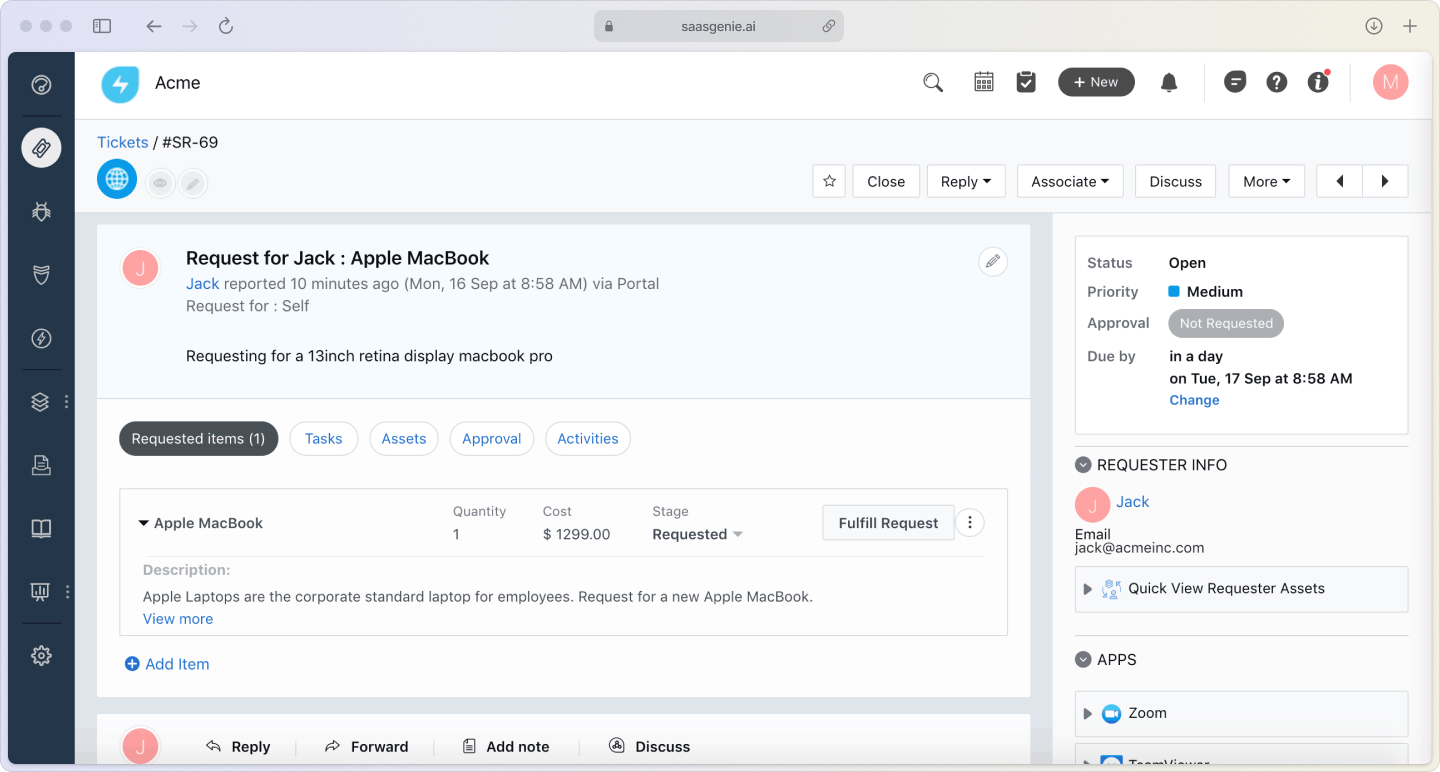Collapse the REQUESTER INFO section
This screenshot has height=772, width=1440.
pos(1083,465)
